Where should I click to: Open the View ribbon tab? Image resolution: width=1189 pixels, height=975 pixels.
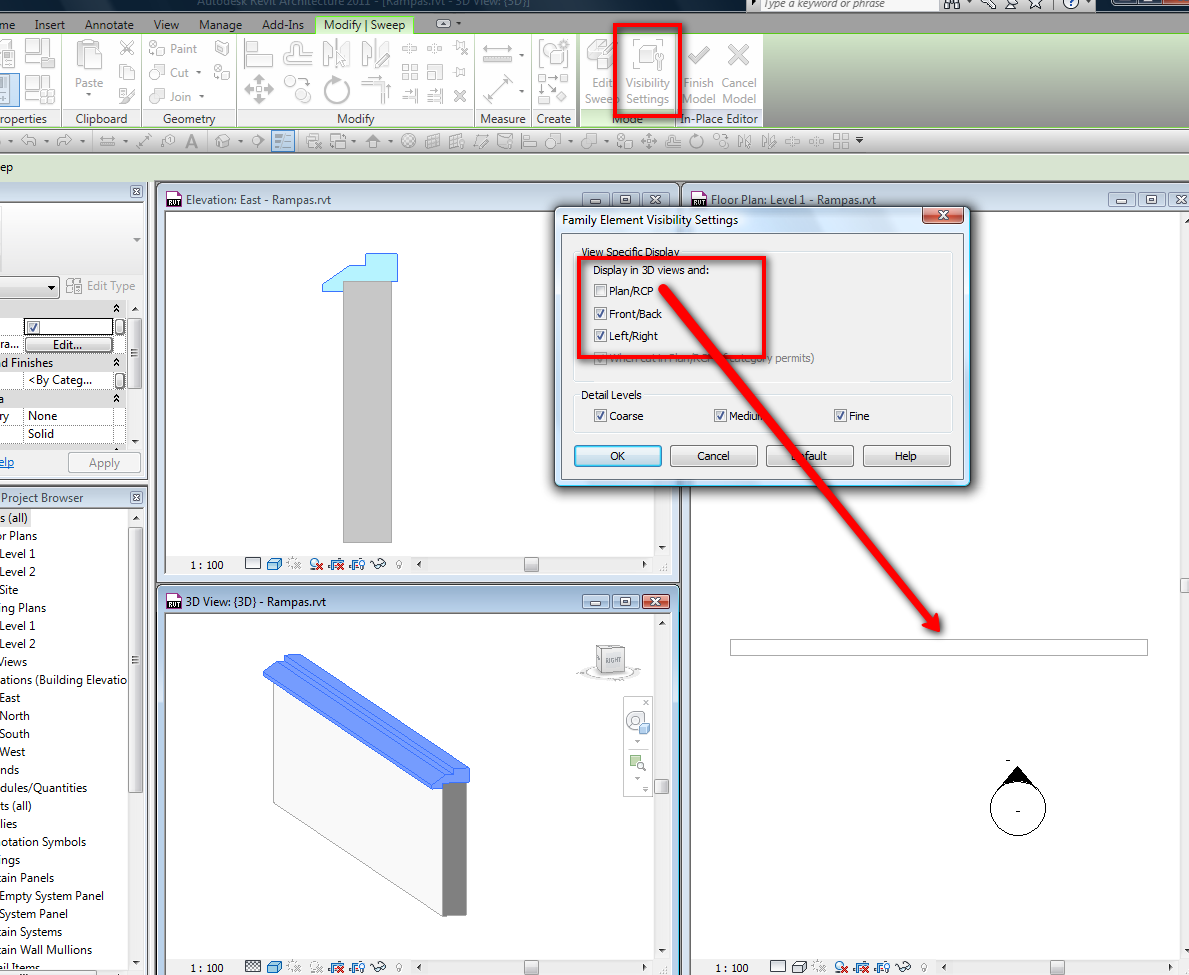click(166, 25)
